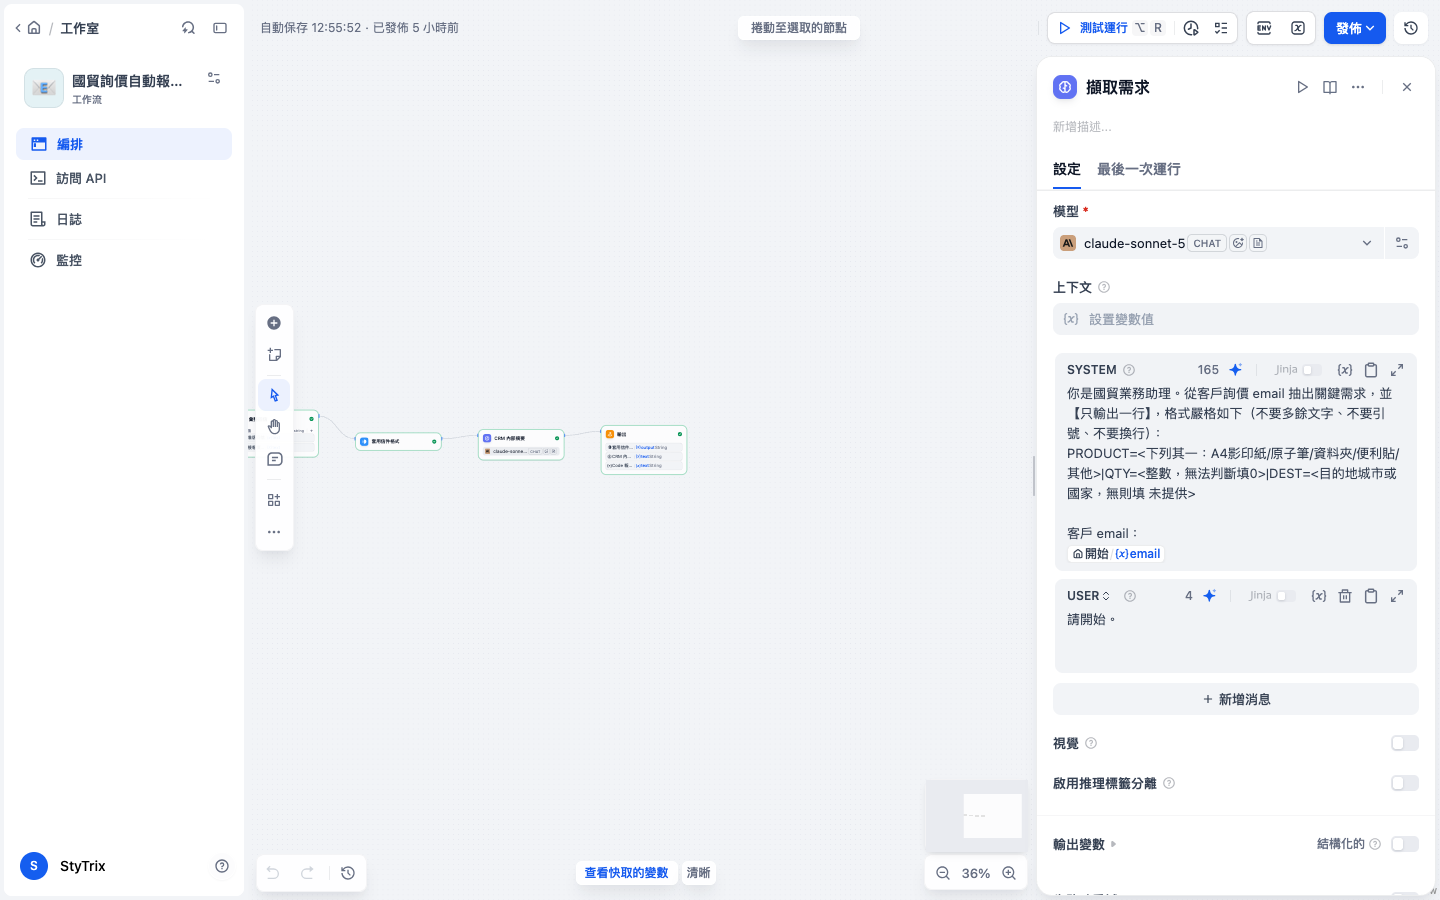Click SYSTEM prompt generator sparkle icon
Image resolution: width=1440 pixels, height=900 pixels.
(x=1236, y=370)
